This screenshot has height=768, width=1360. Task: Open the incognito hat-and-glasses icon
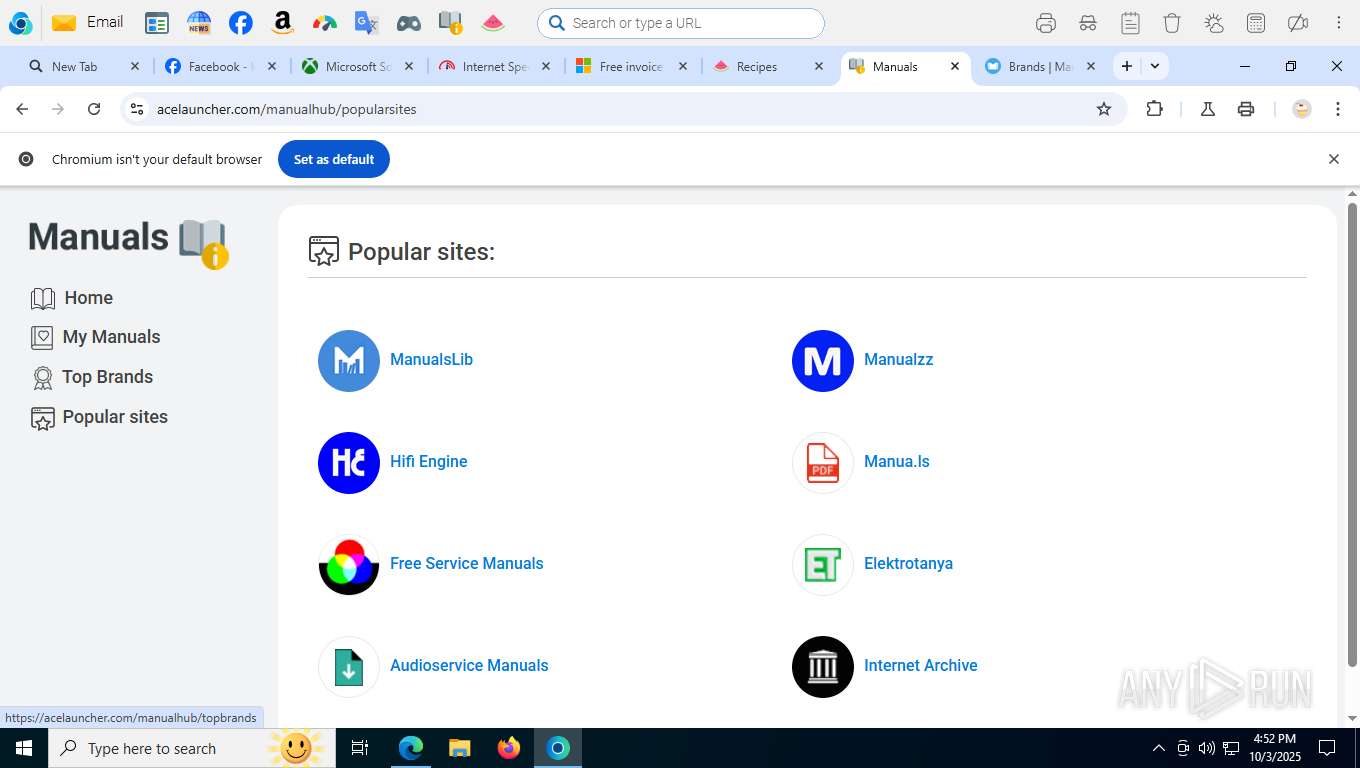[x=1088, y=23]
